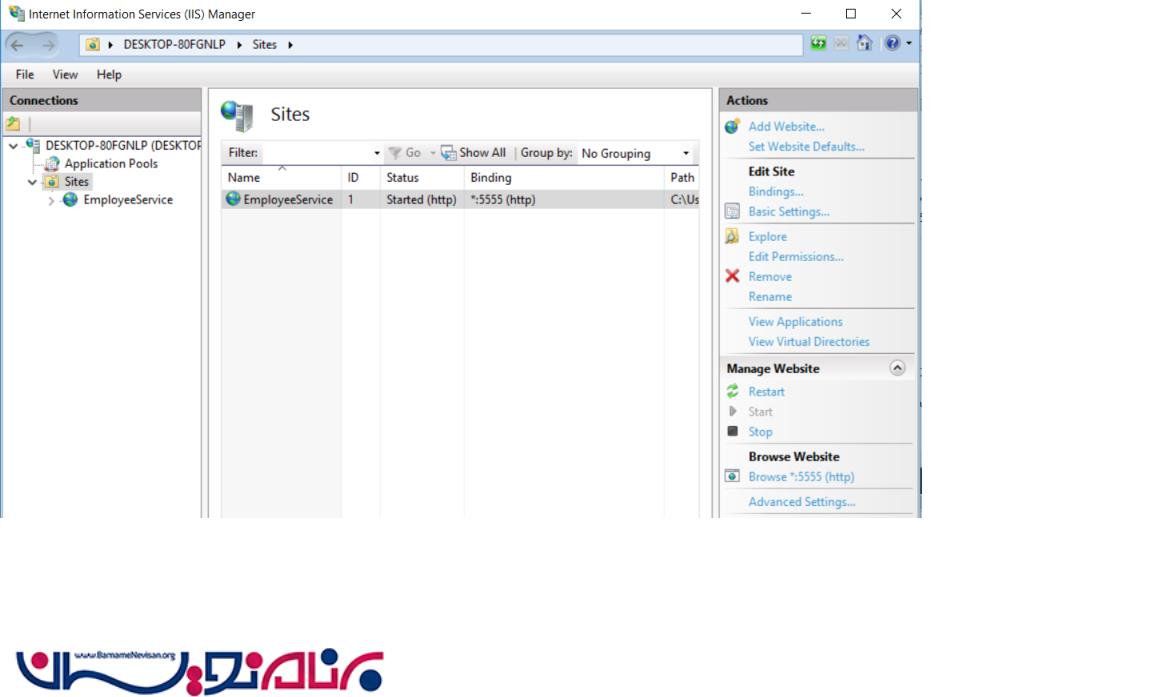Click Sites in the address bar breadcrumb
The height and width of the screenshot is (697, 1153).
point(265,45)
